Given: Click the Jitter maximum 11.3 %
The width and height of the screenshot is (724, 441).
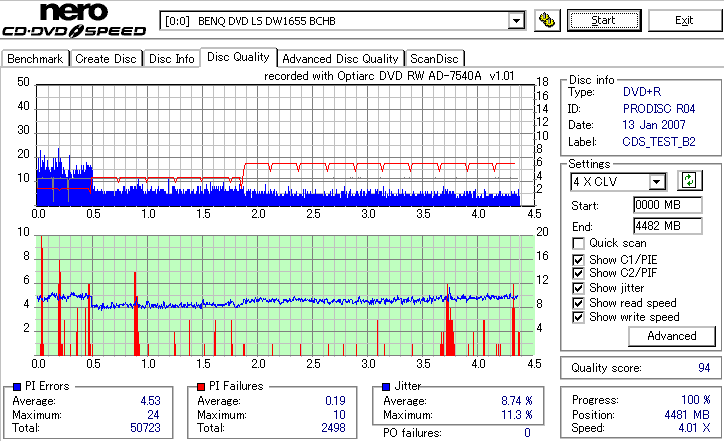Looking at the screenshot, I should (x=517, y=415).
